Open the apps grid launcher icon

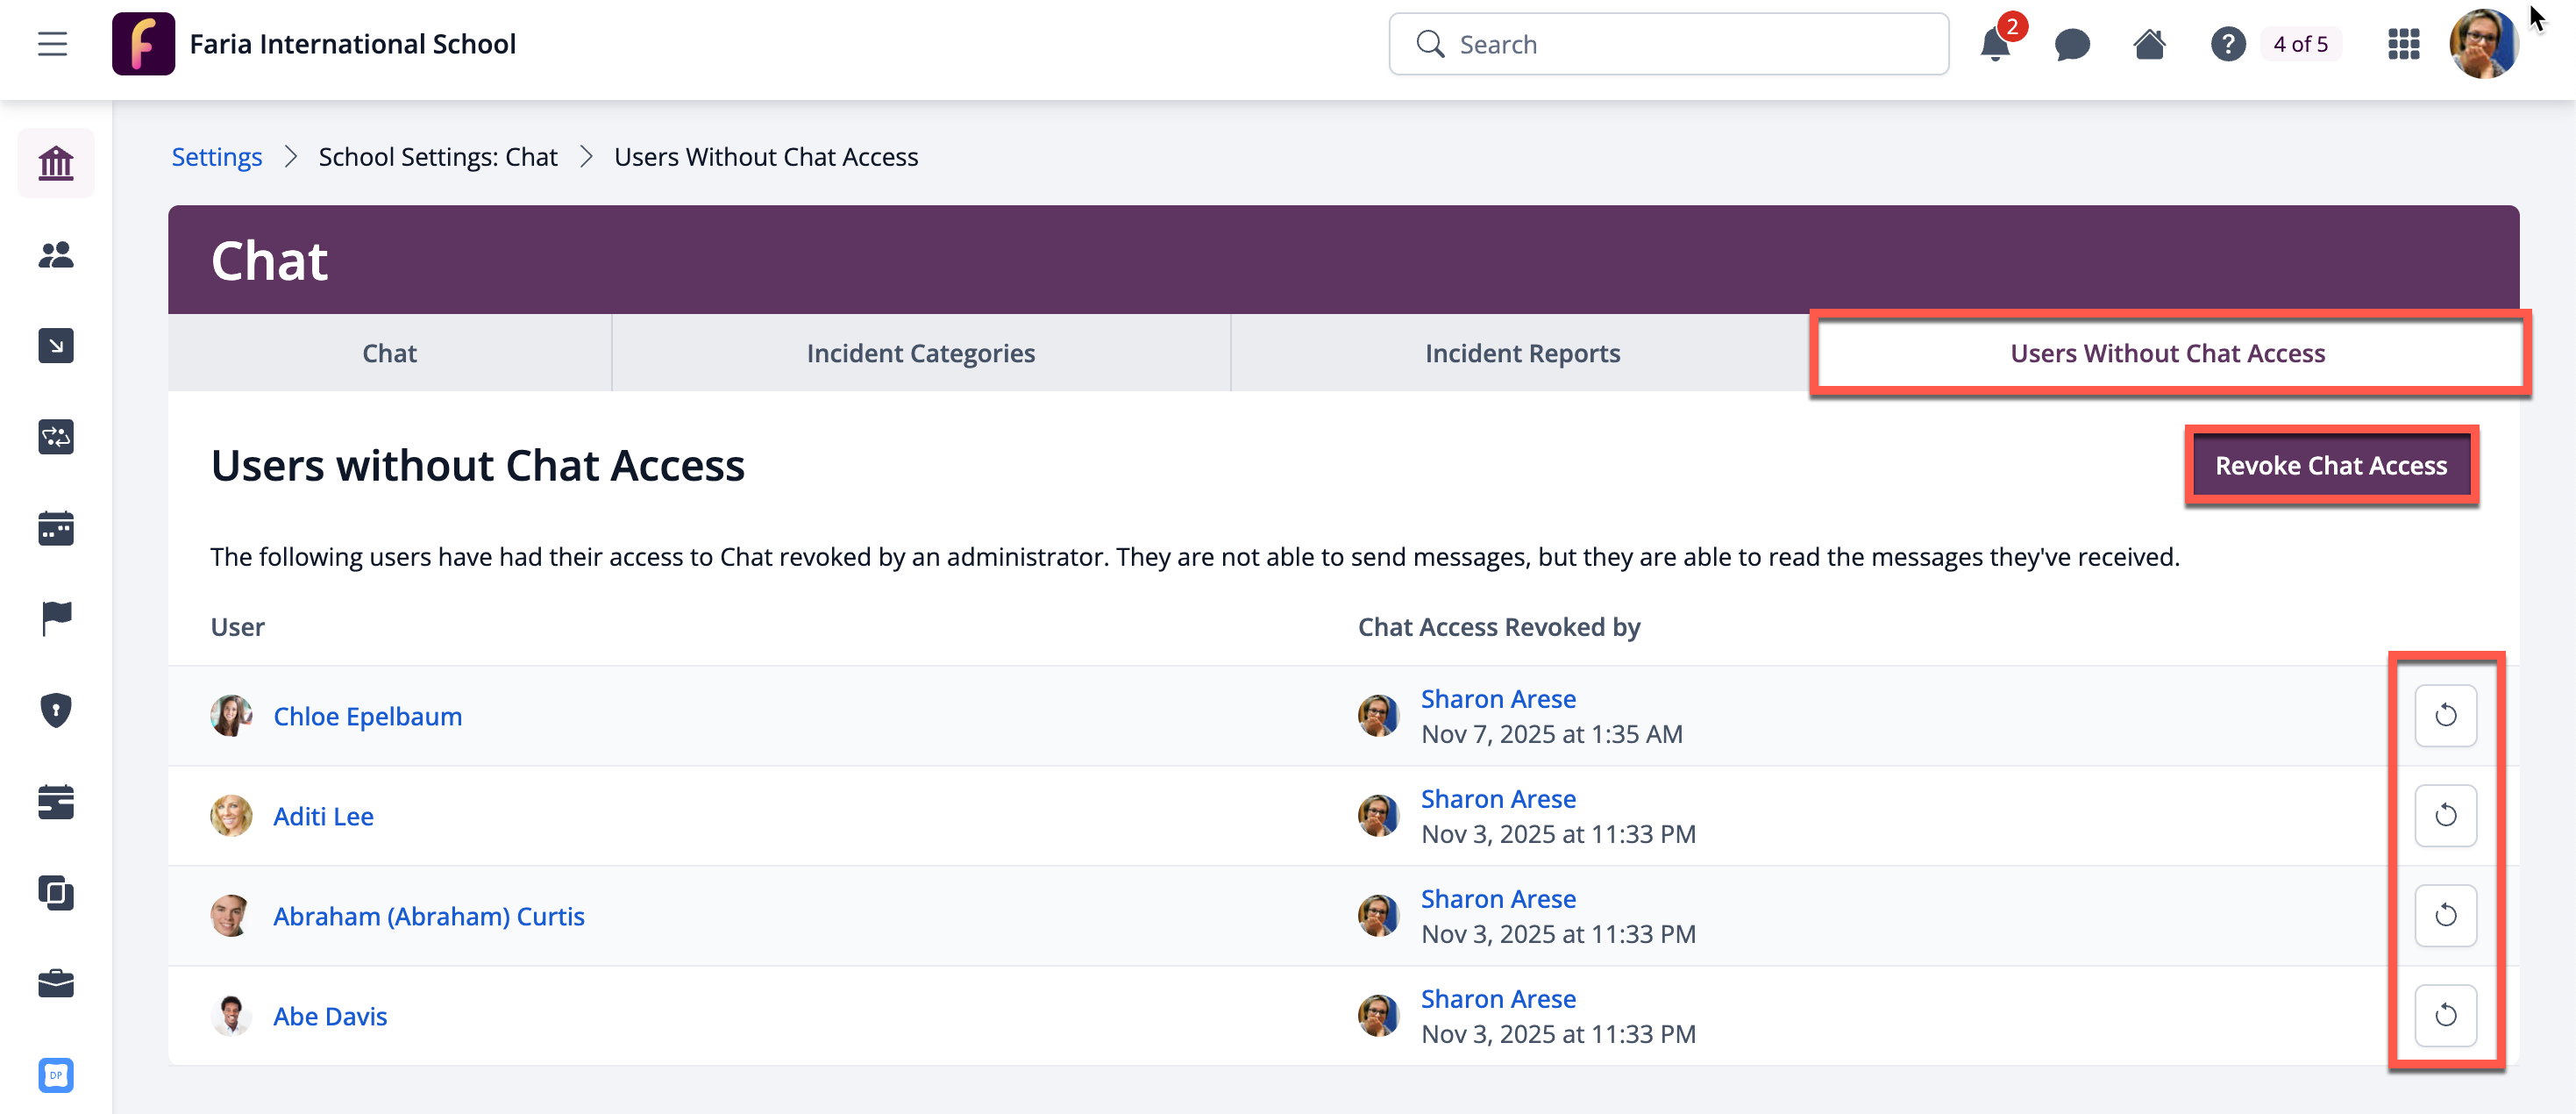tap(2403, 45)
